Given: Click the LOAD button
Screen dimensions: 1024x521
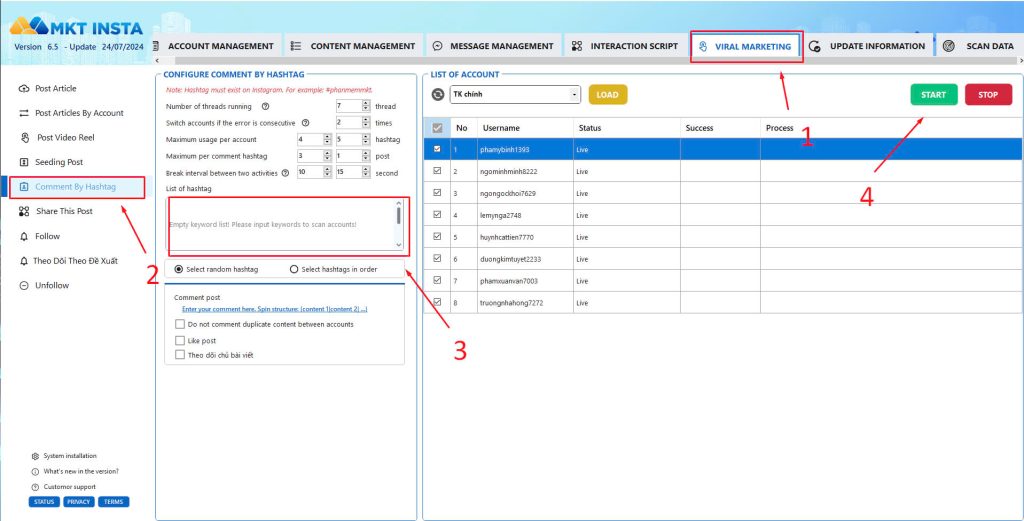Looking at the screenshot, I should click(607, 95).
